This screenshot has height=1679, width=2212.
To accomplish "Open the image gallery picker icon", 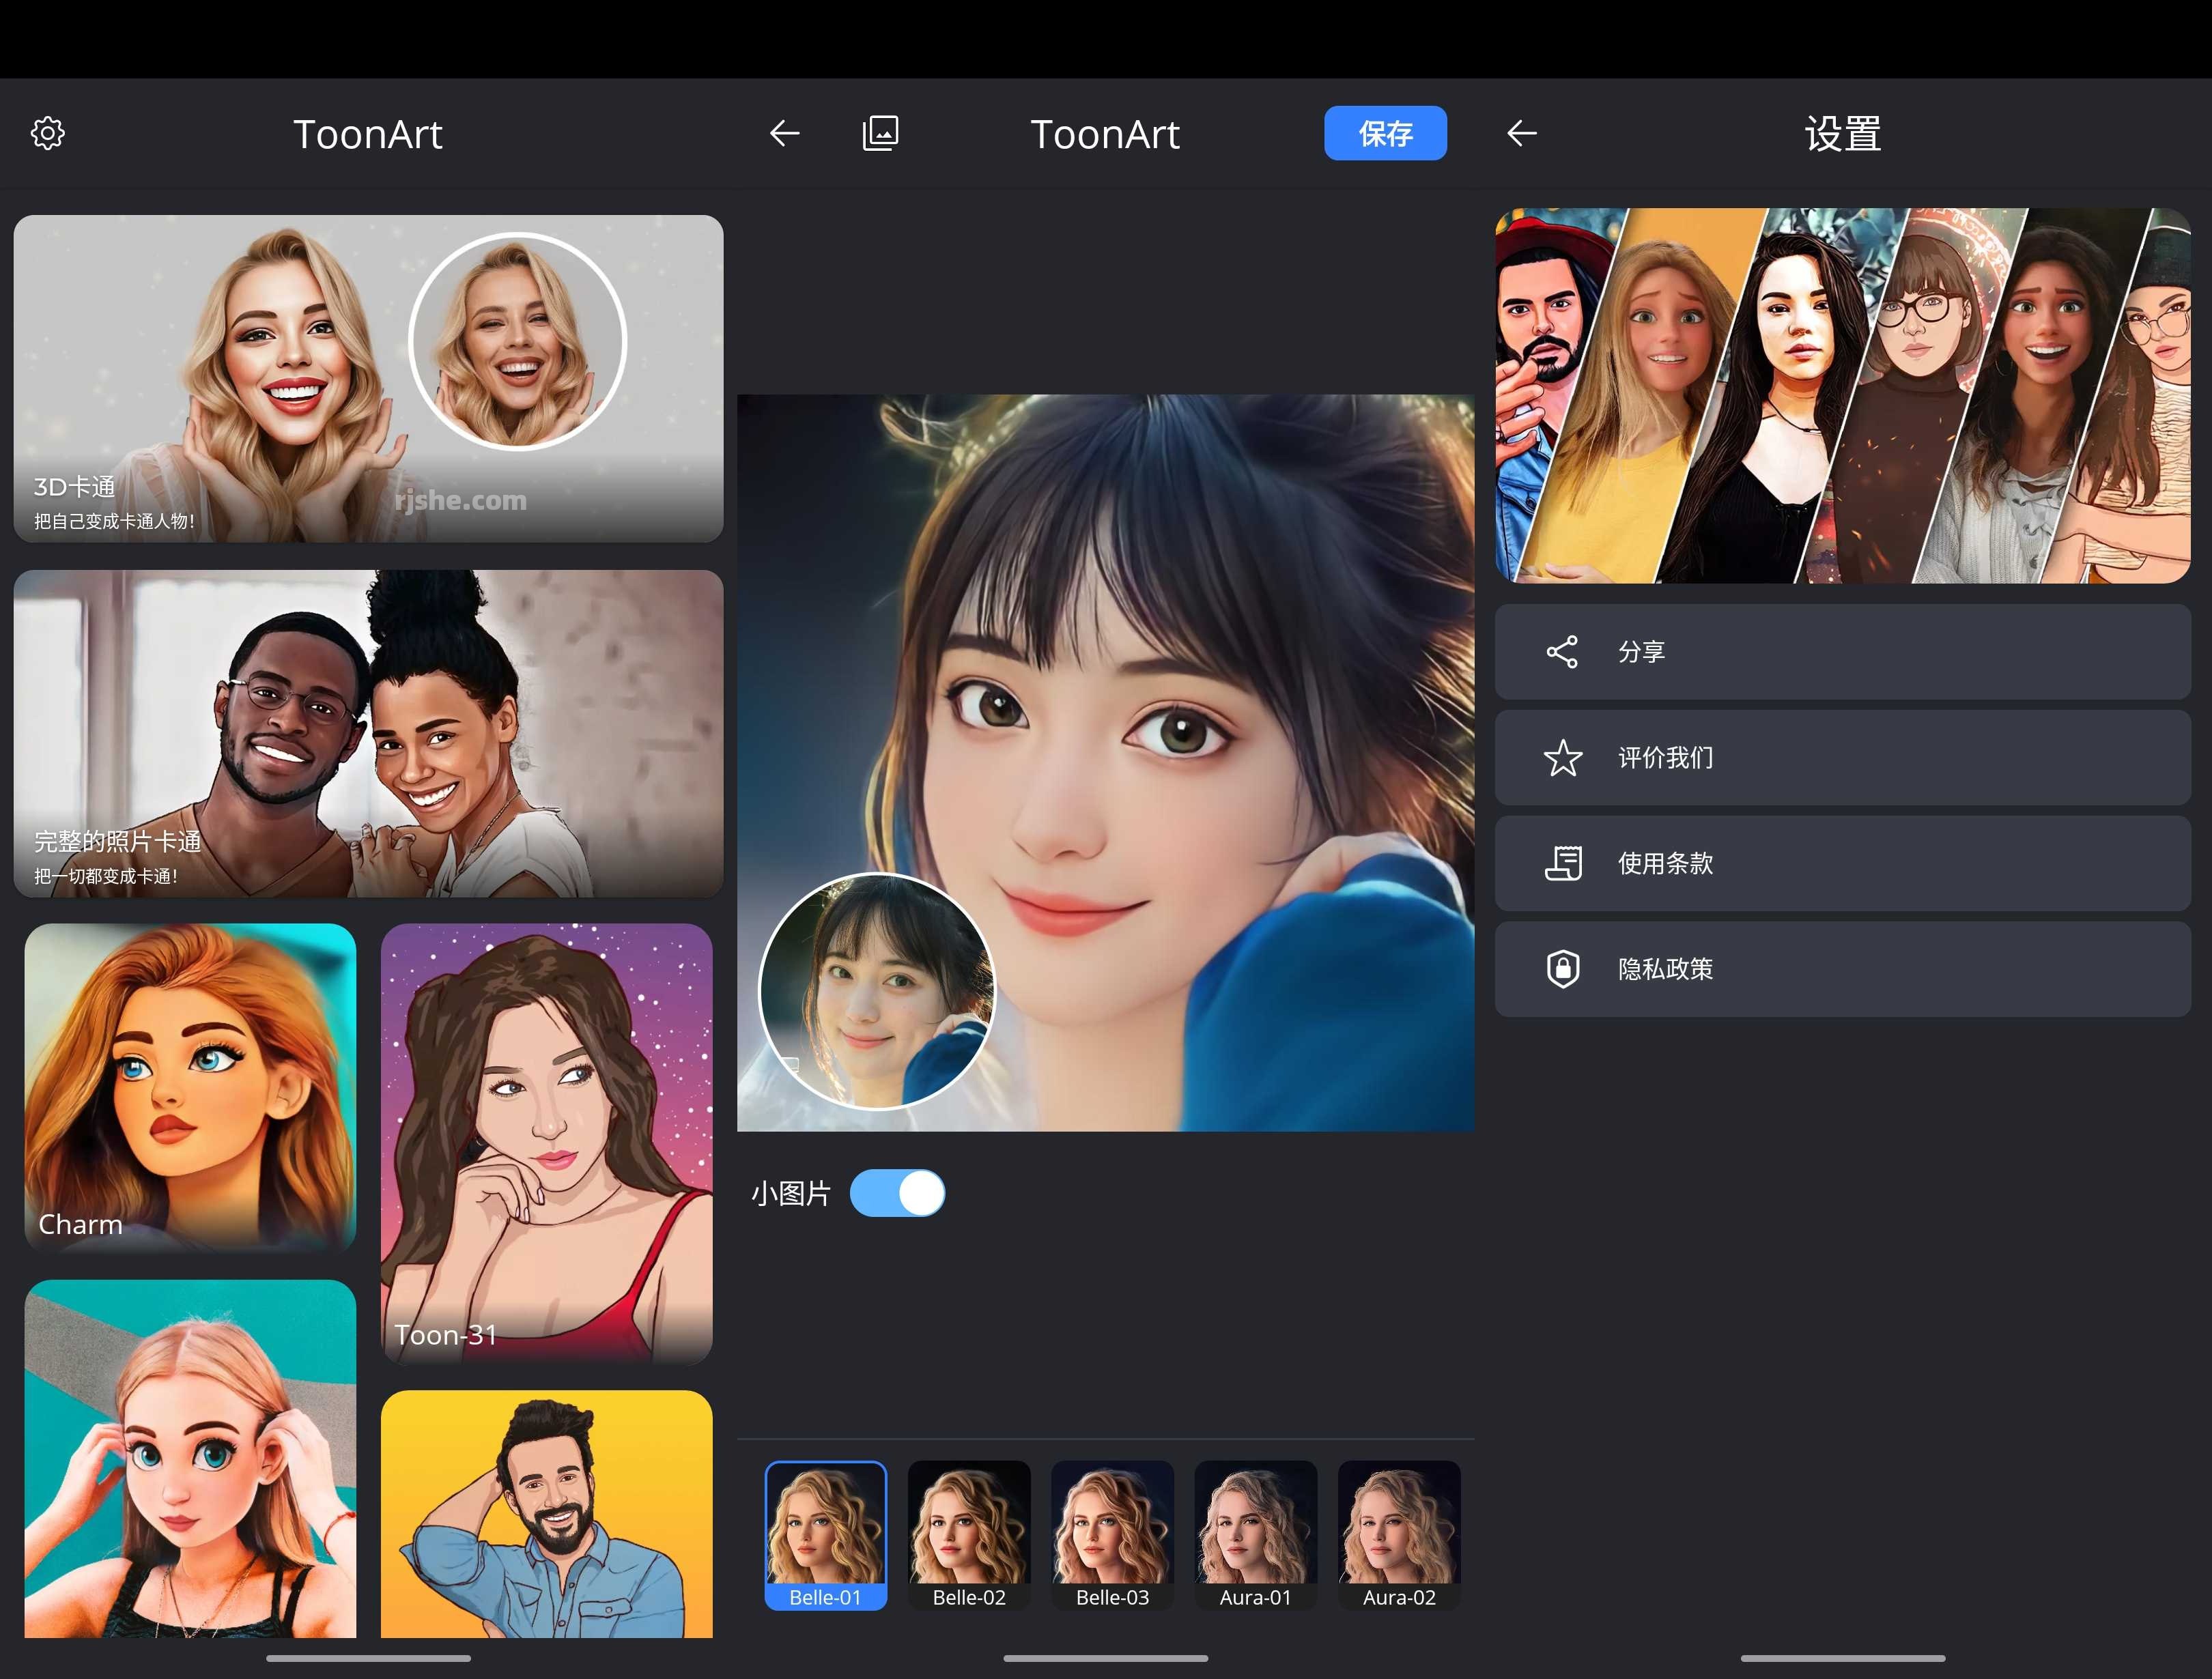I will [x=879, y=132].
